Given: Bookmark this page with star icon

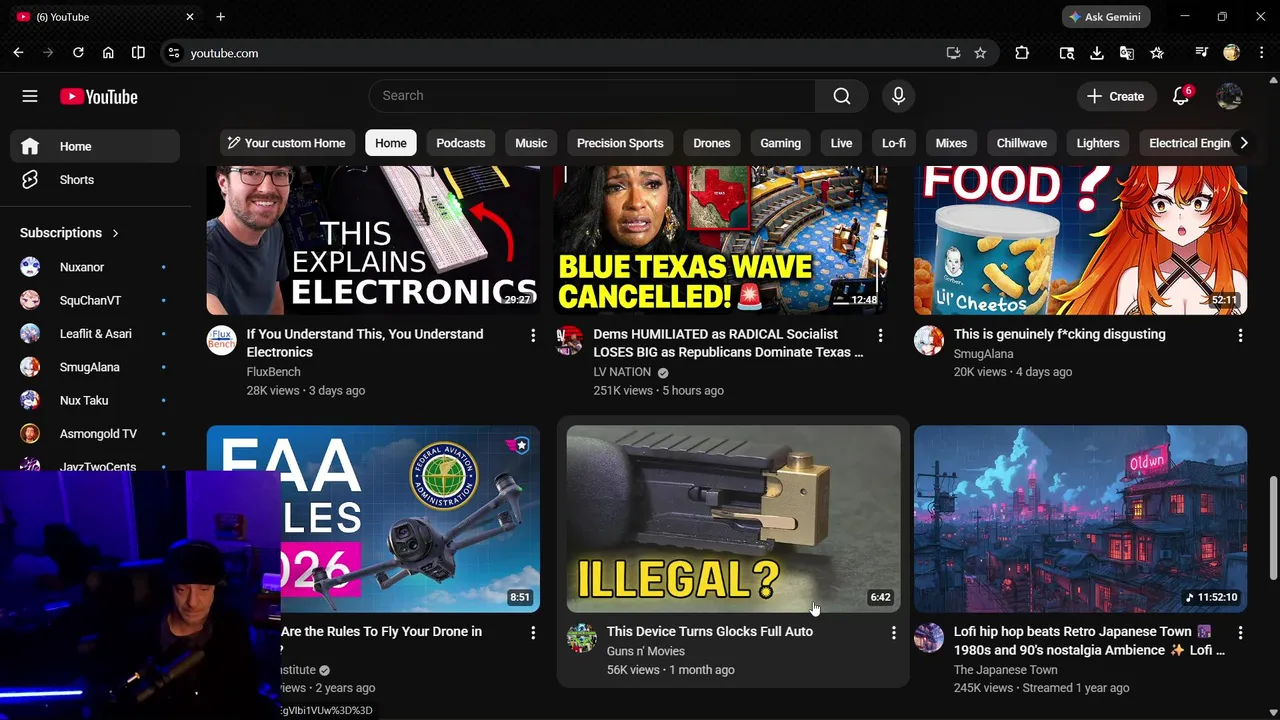Looking at the screenshot, I should (980, 53).
